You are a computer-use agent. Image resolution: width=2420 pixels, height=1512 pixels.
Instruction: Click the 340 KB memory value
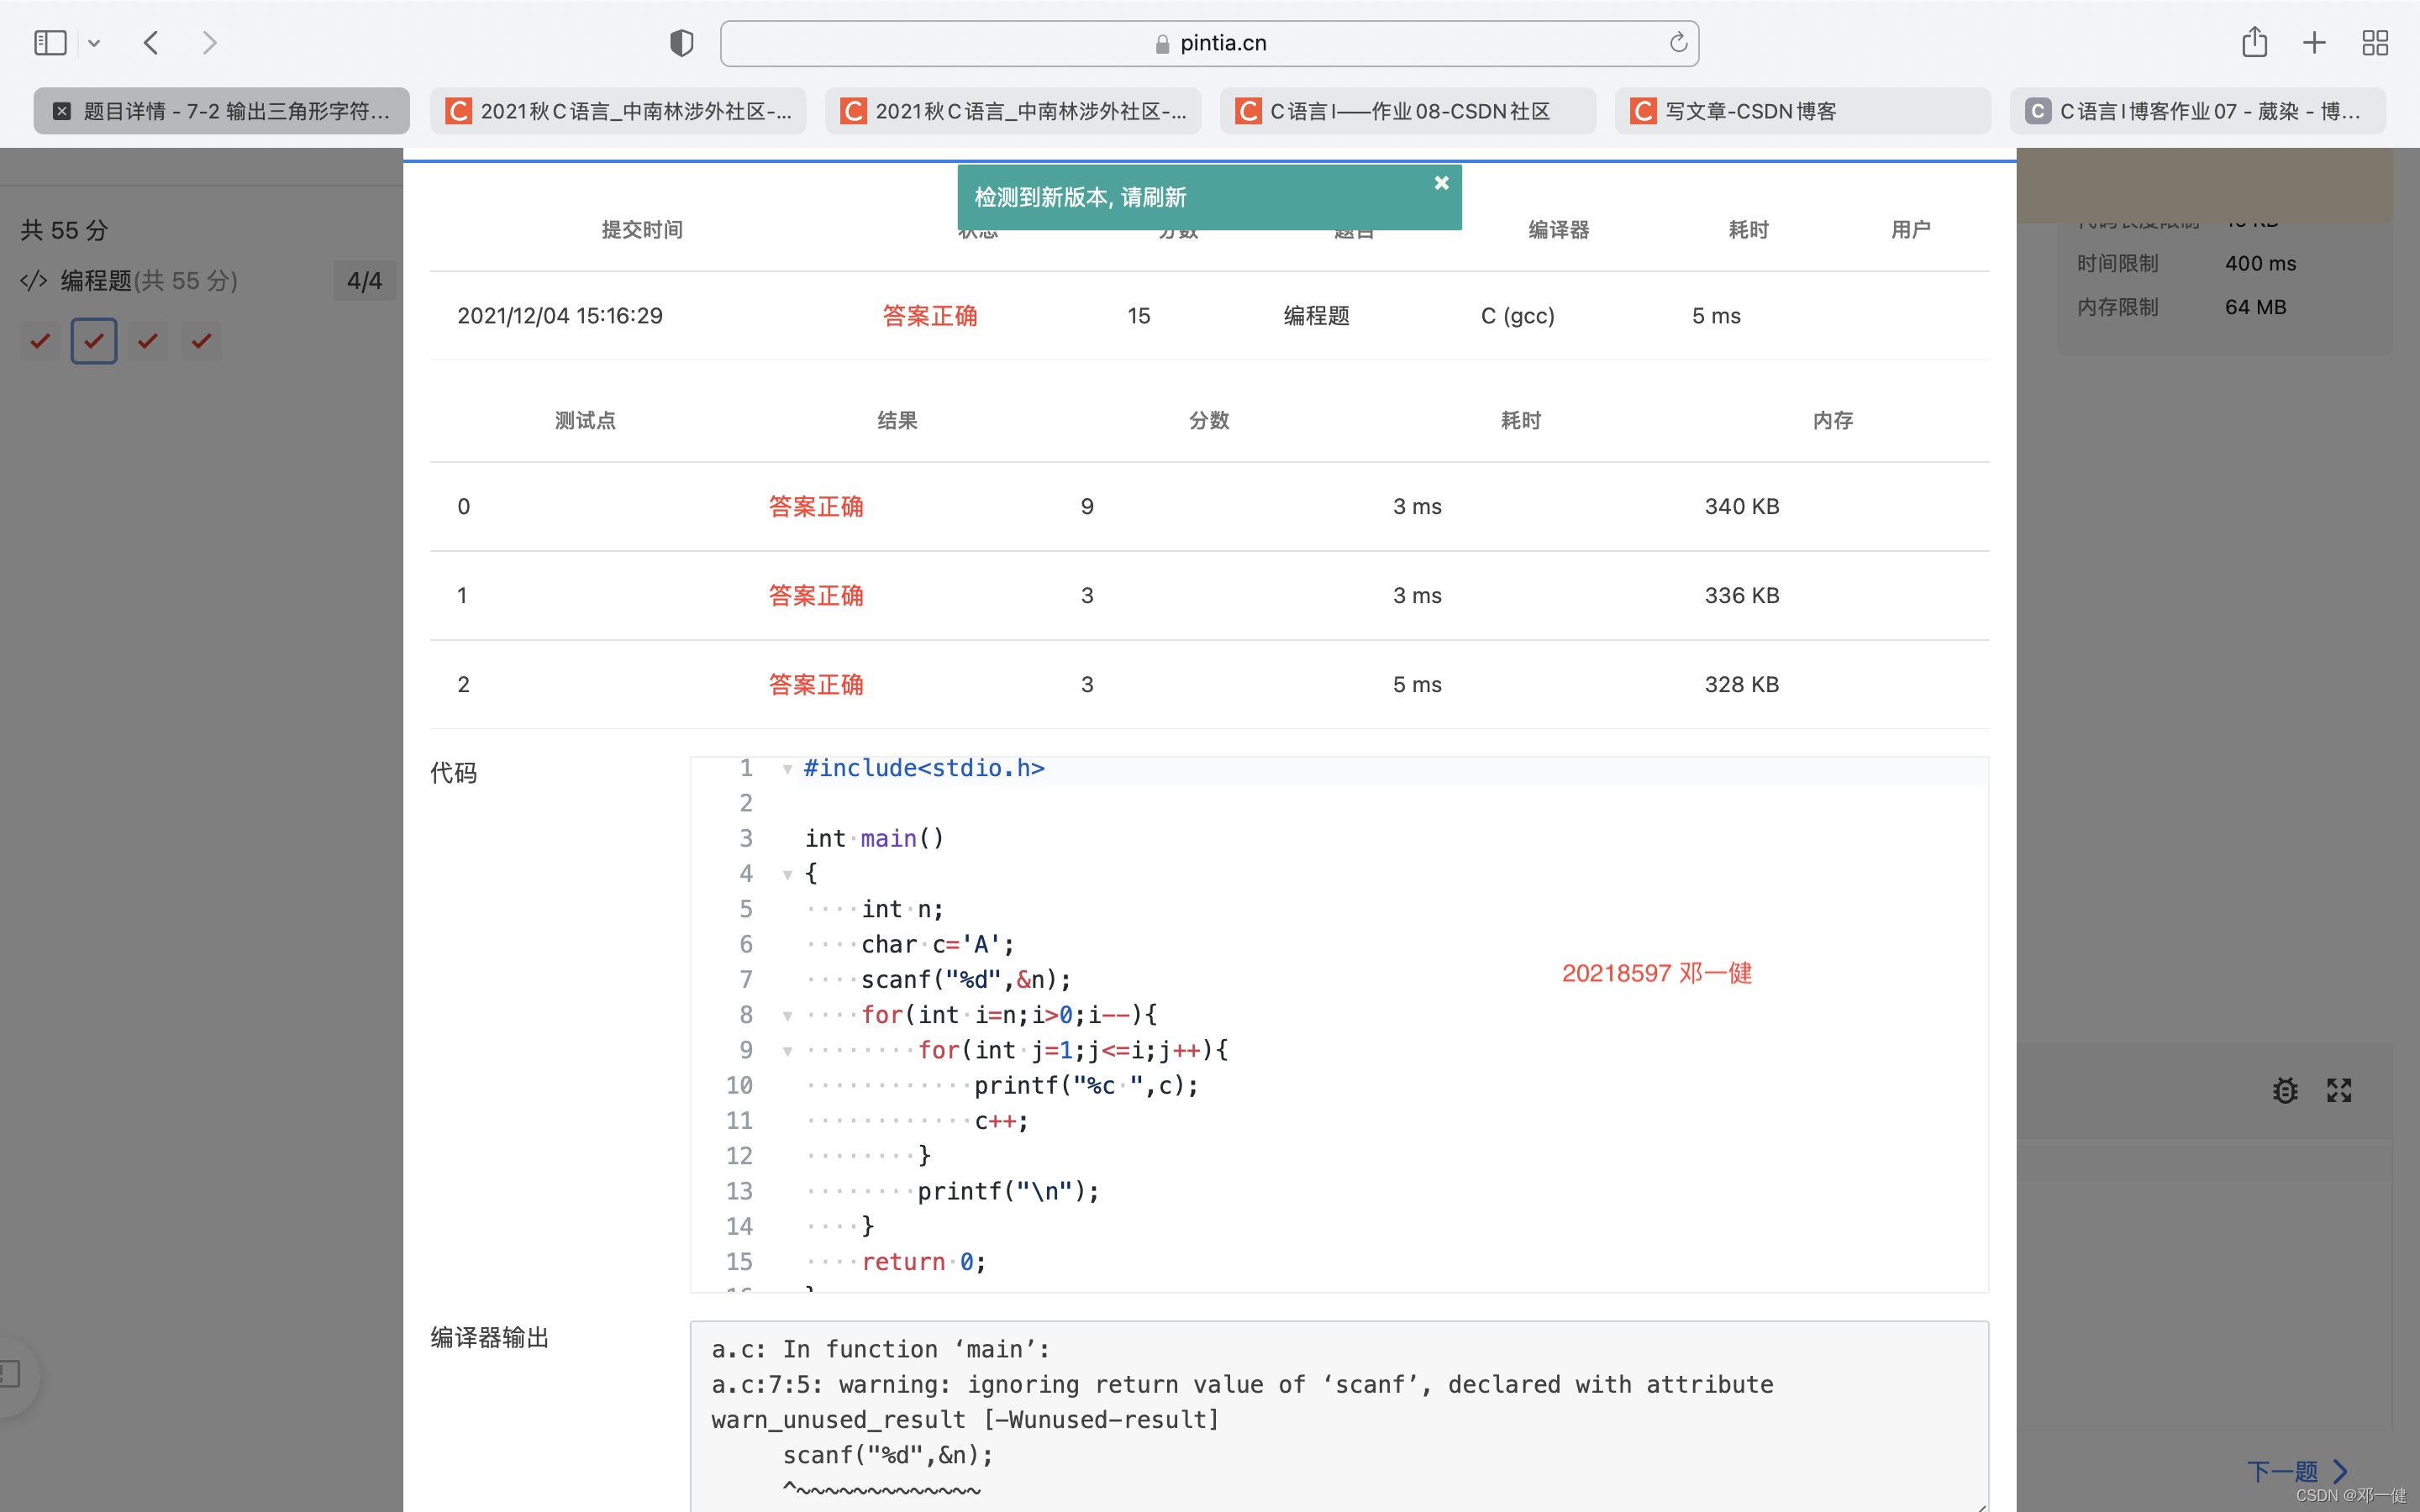coord(1742,507)
